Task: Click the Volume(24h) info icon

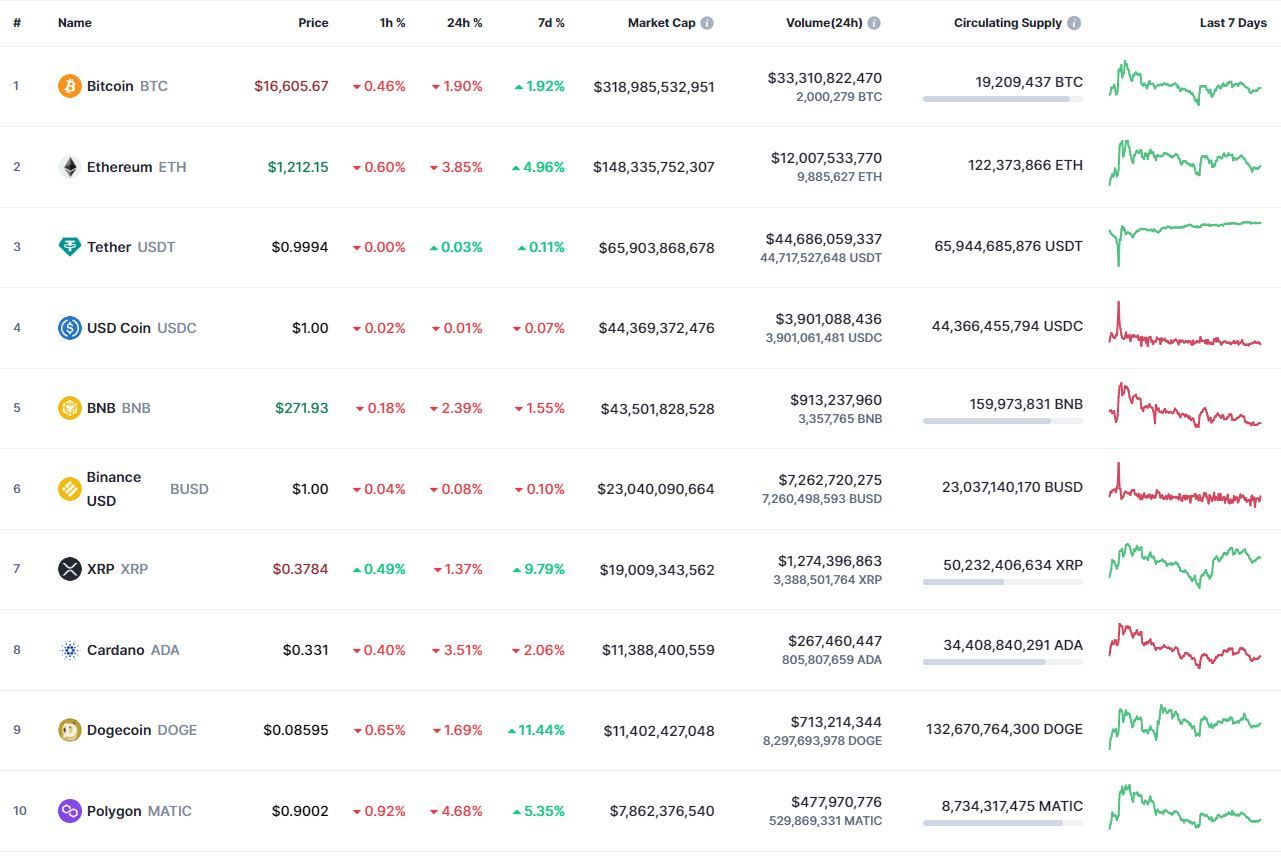Action: (874, 23)
